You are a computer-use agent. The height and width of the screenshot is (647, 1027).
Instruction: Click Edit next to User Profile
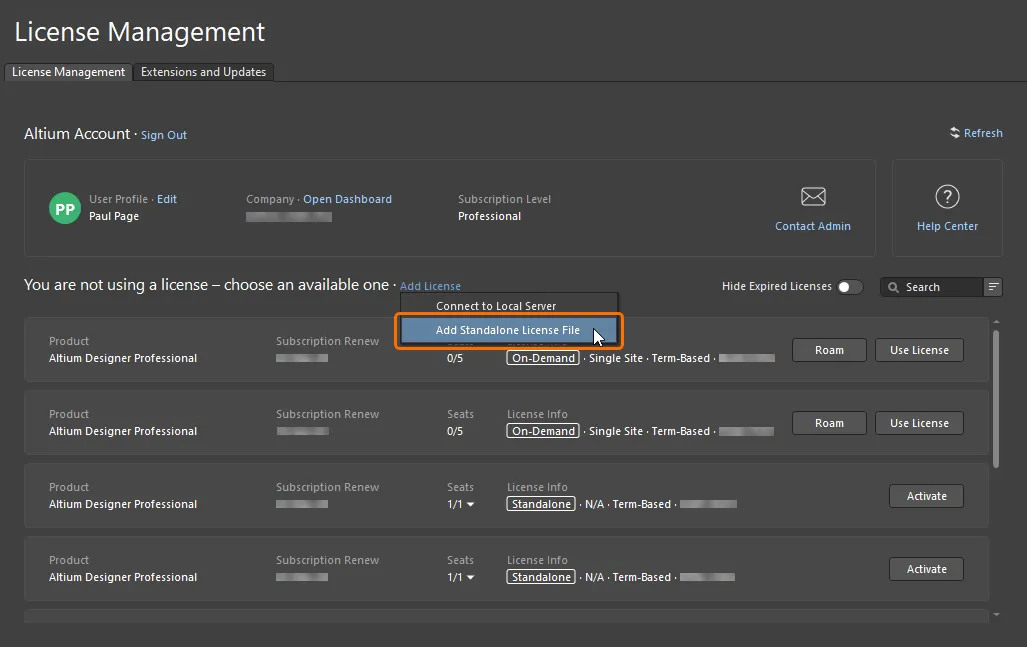pos(166,199)
